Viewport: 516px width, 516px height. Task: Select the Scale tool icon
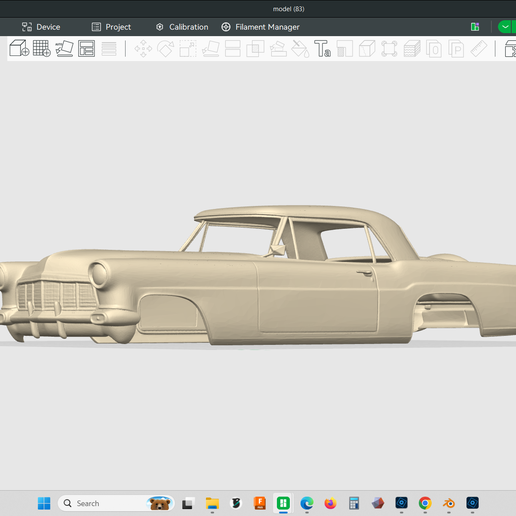click(188, 49)
